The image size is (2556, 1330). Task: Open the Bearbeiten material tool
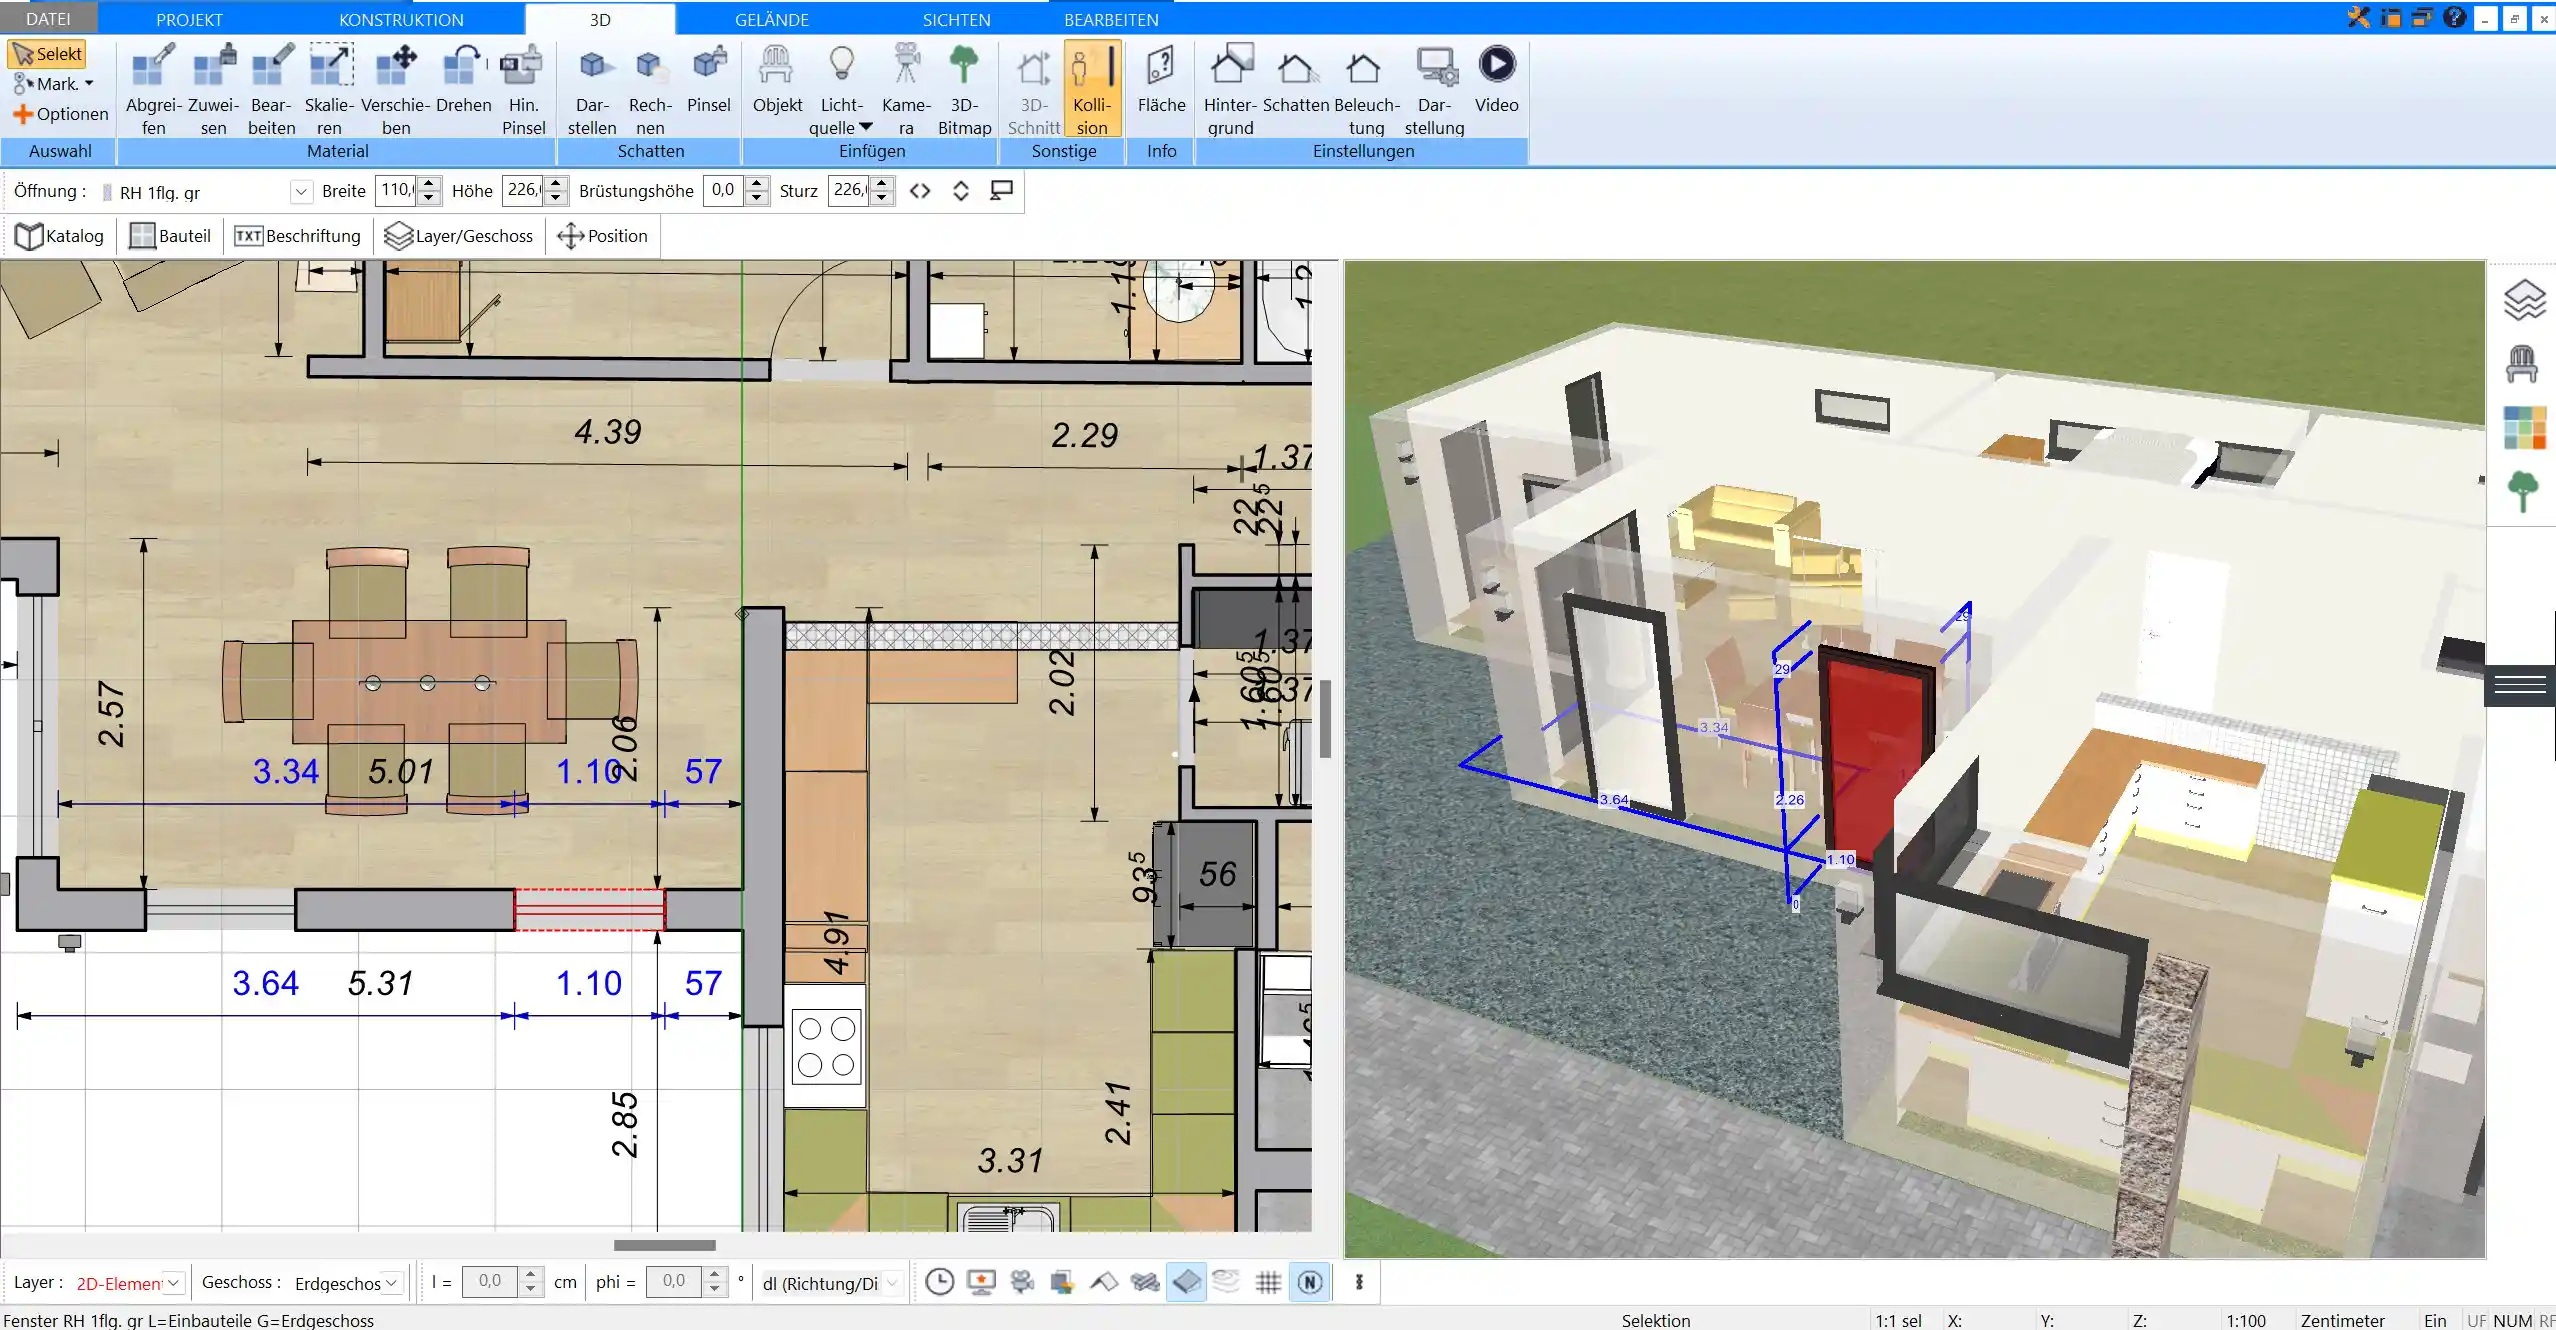[x=271, y=89]
